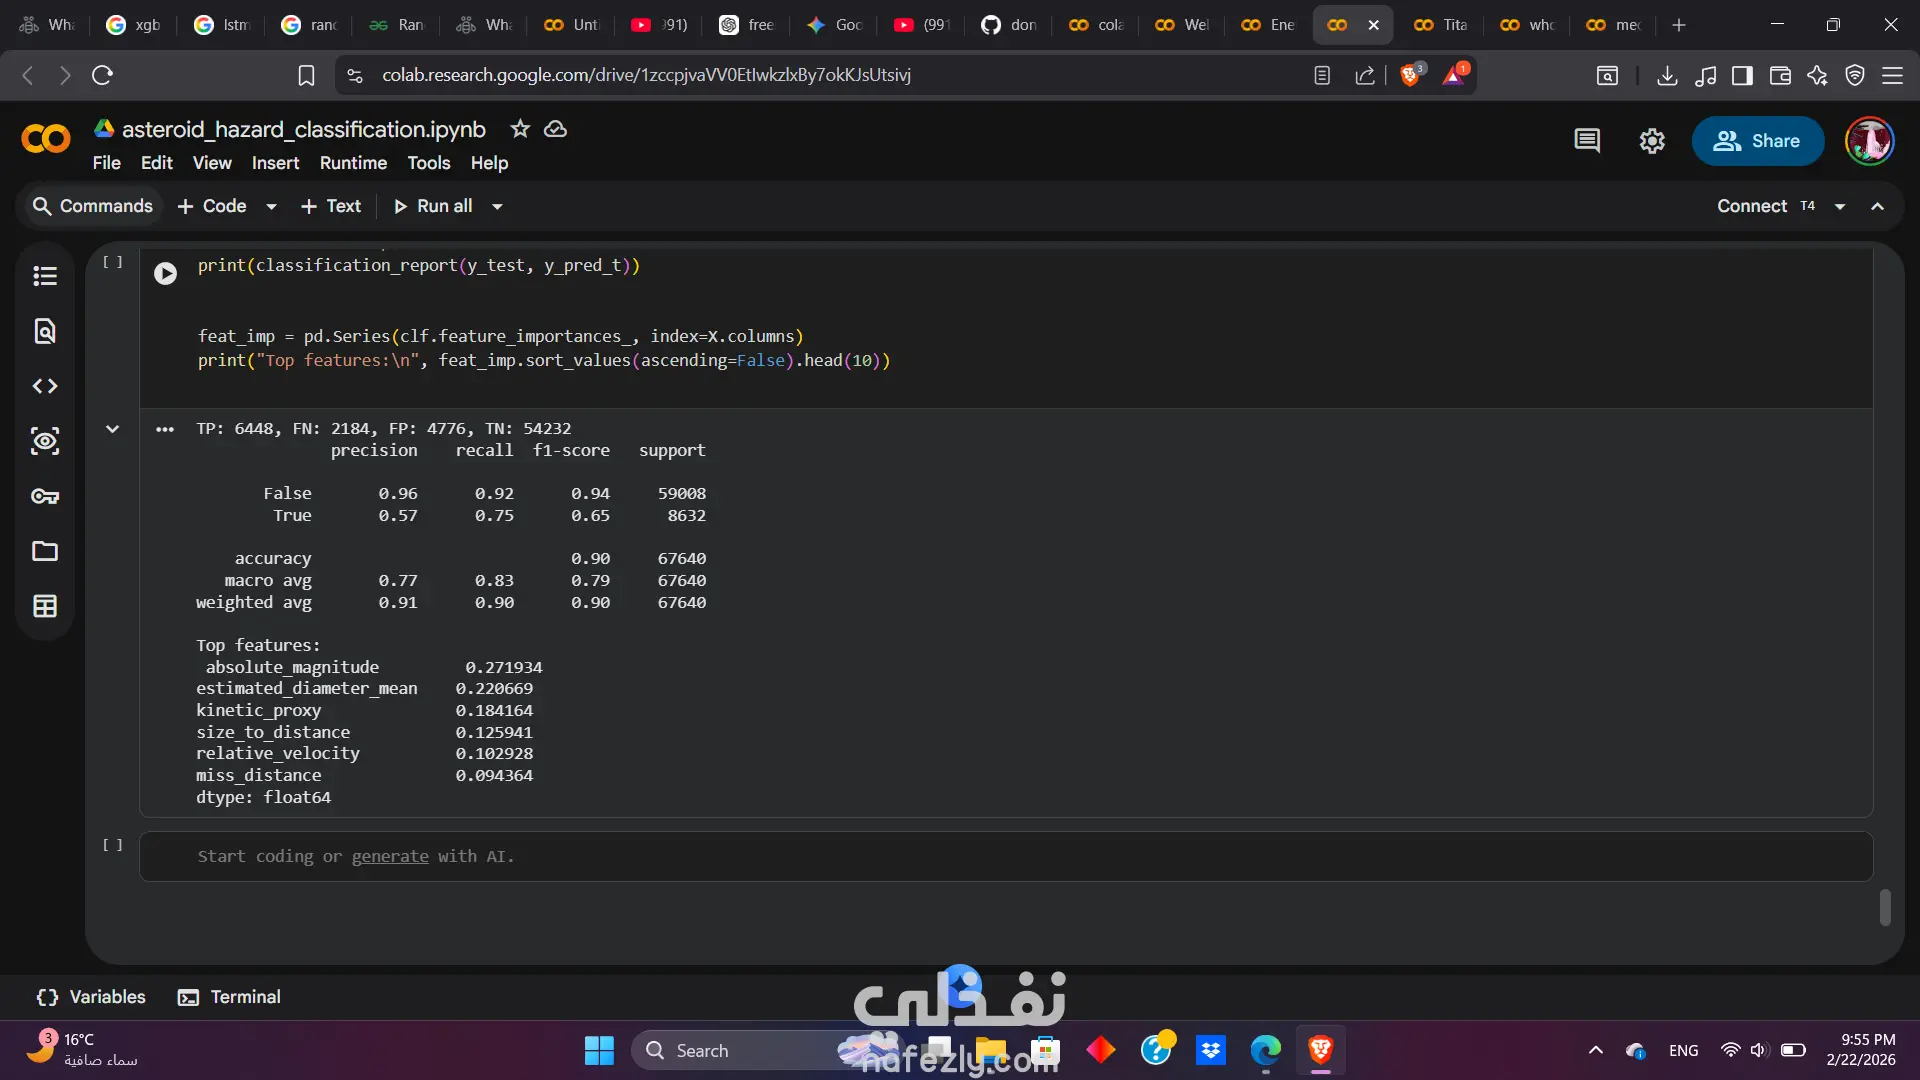Open the Connect runtime options dropdown
Image resolution: width=1920 pixels, height=1080 pixels.
1840,207
